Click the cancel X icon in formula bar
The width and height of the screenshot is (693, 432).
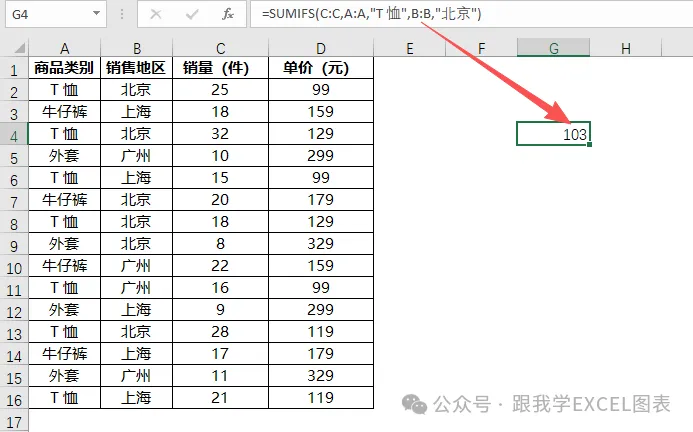tap(156, 14)
